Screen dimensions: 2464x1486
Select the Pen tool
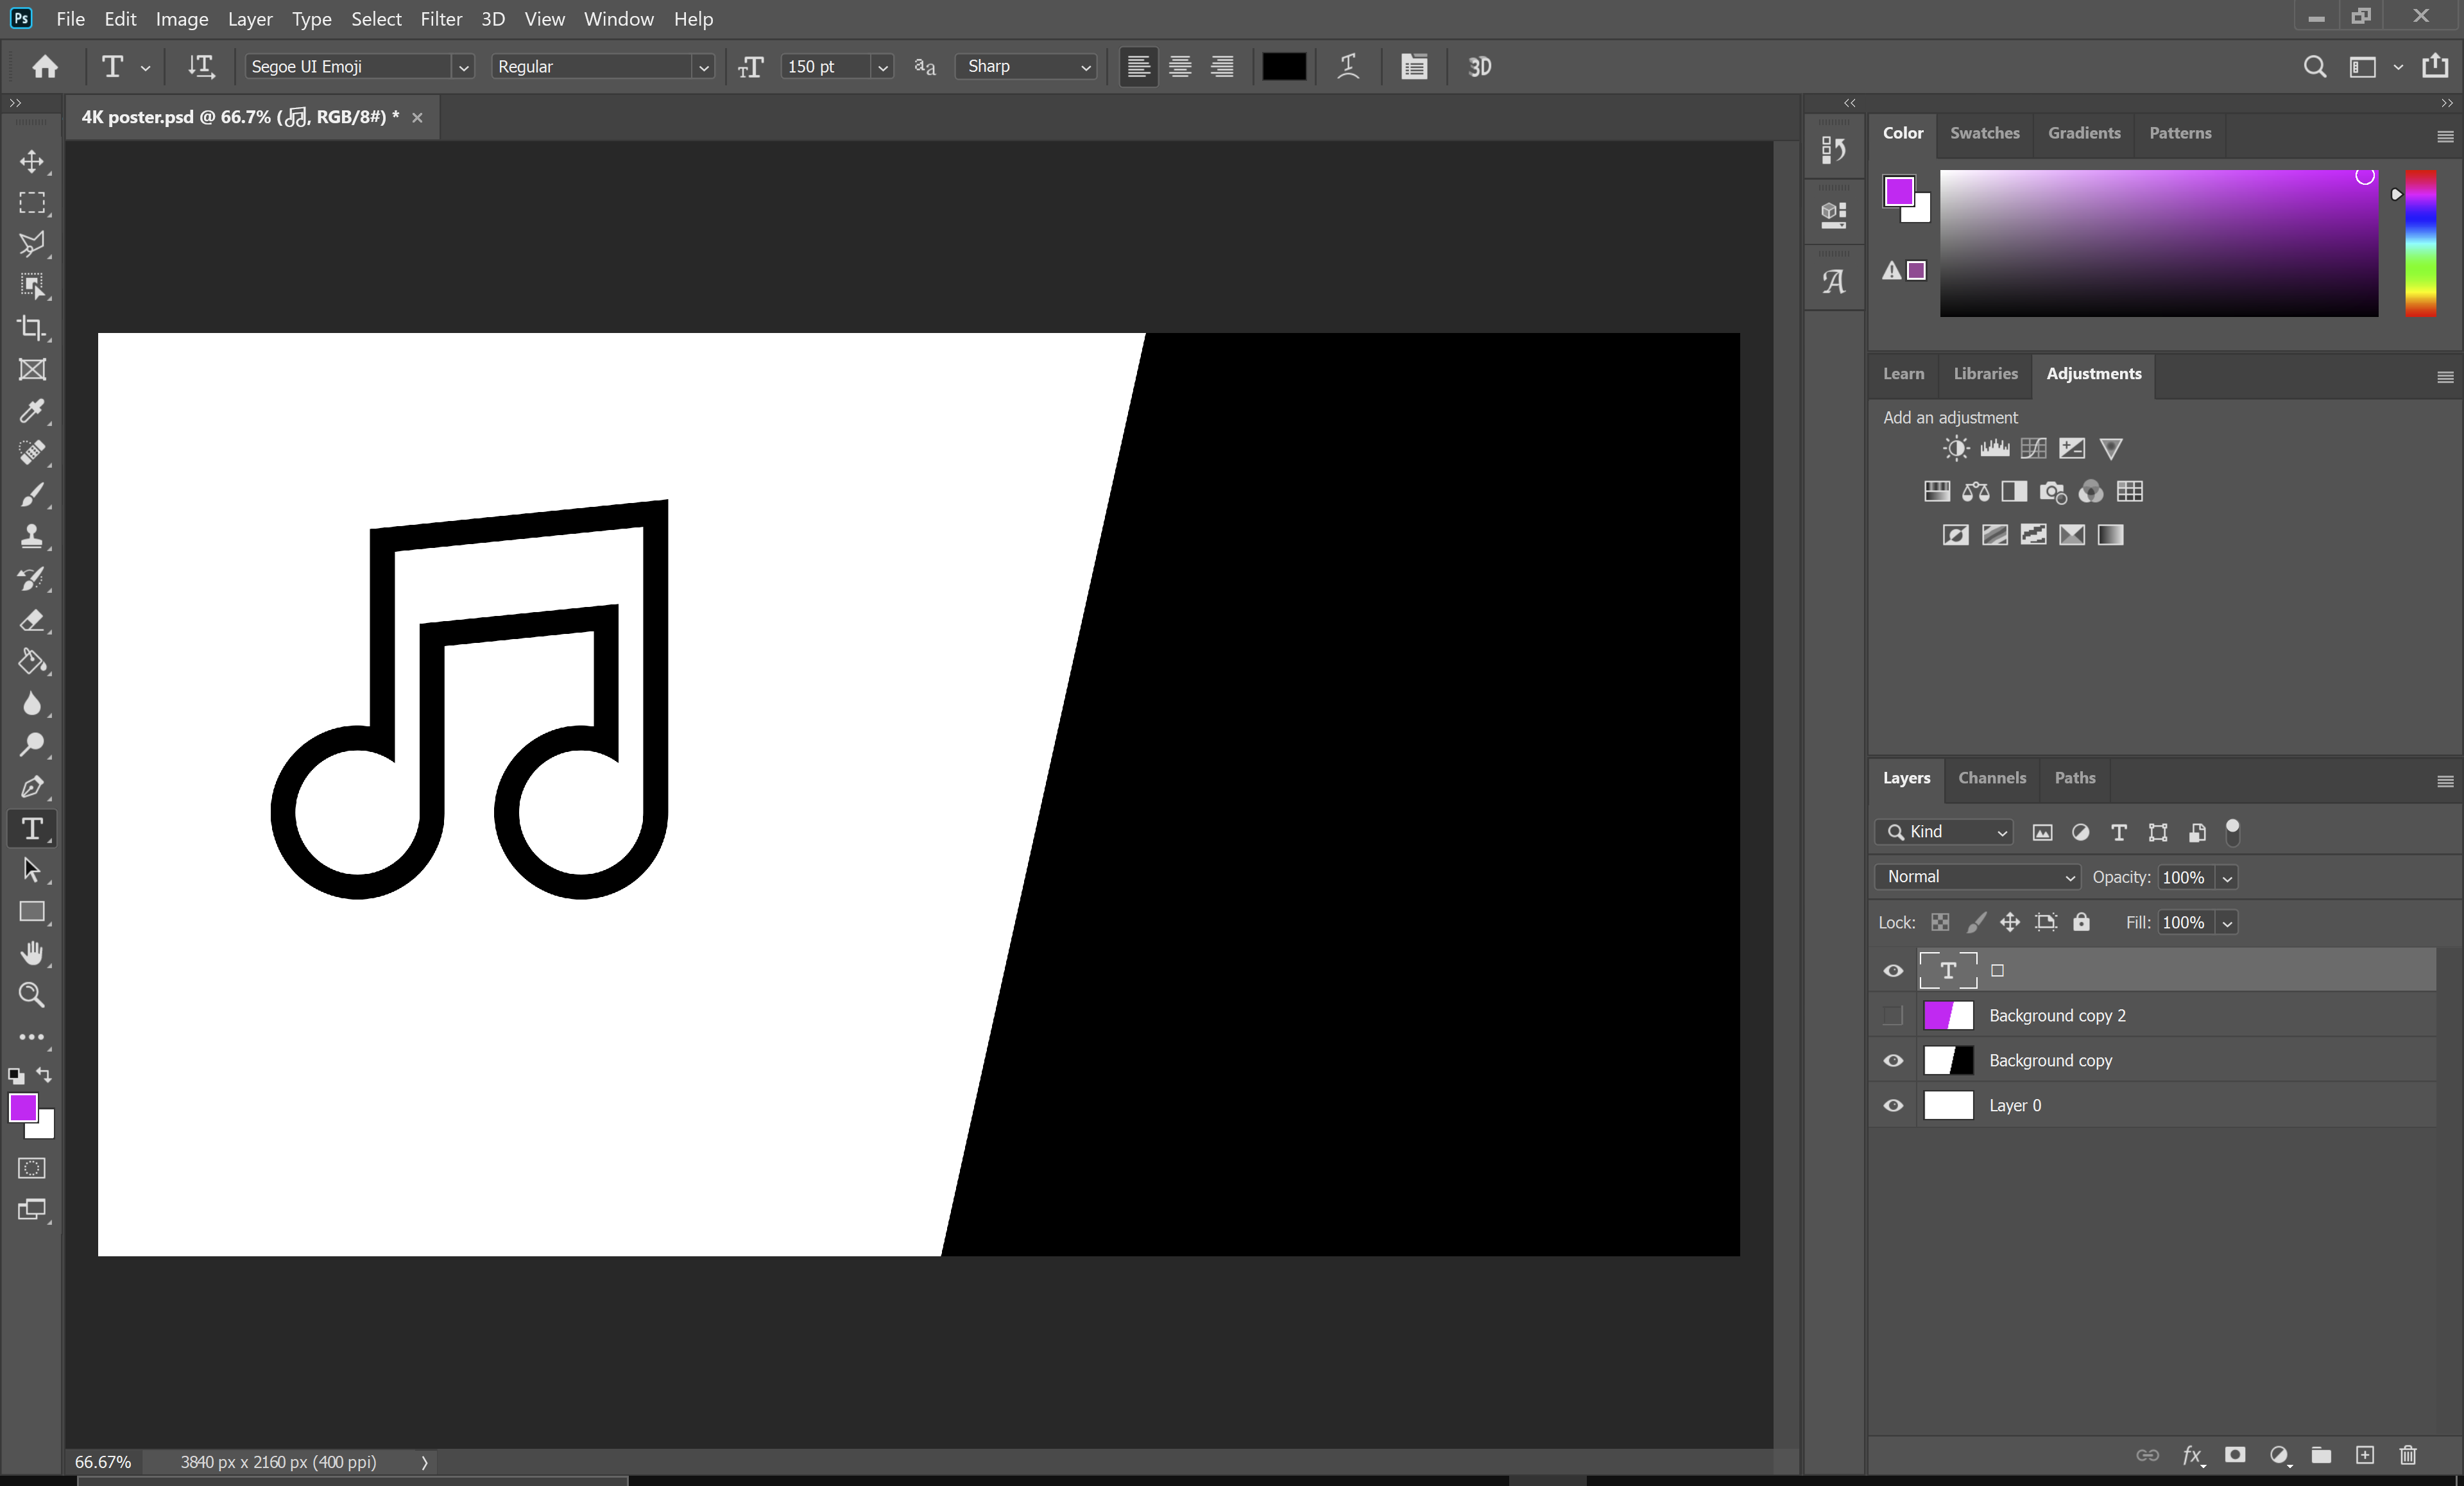click(32, 787)
